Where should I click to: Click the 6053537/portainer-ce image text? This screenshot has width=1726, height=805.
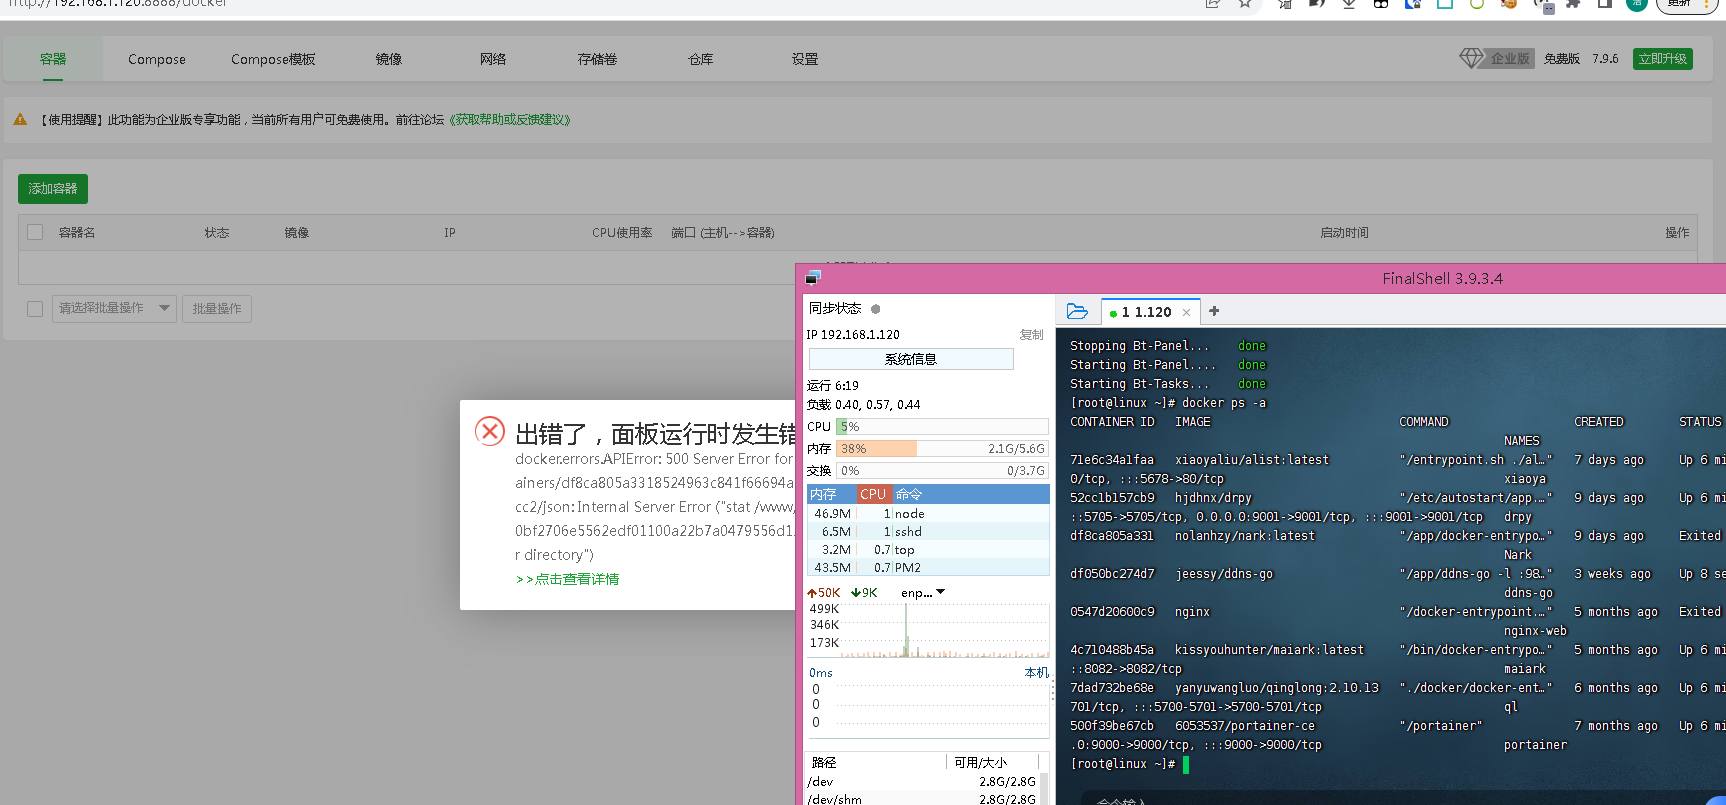tap(1244, 726)
